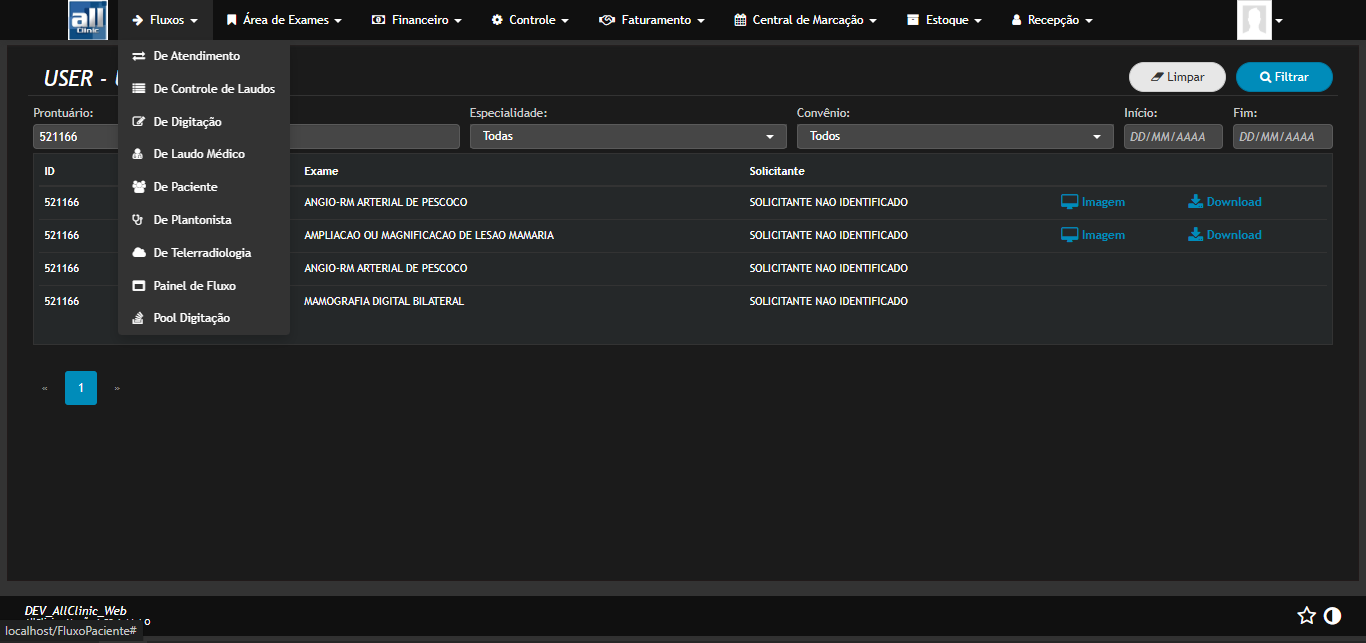Click the Limpar button
1366x643 pixels.
click(x=1177, y=77)
